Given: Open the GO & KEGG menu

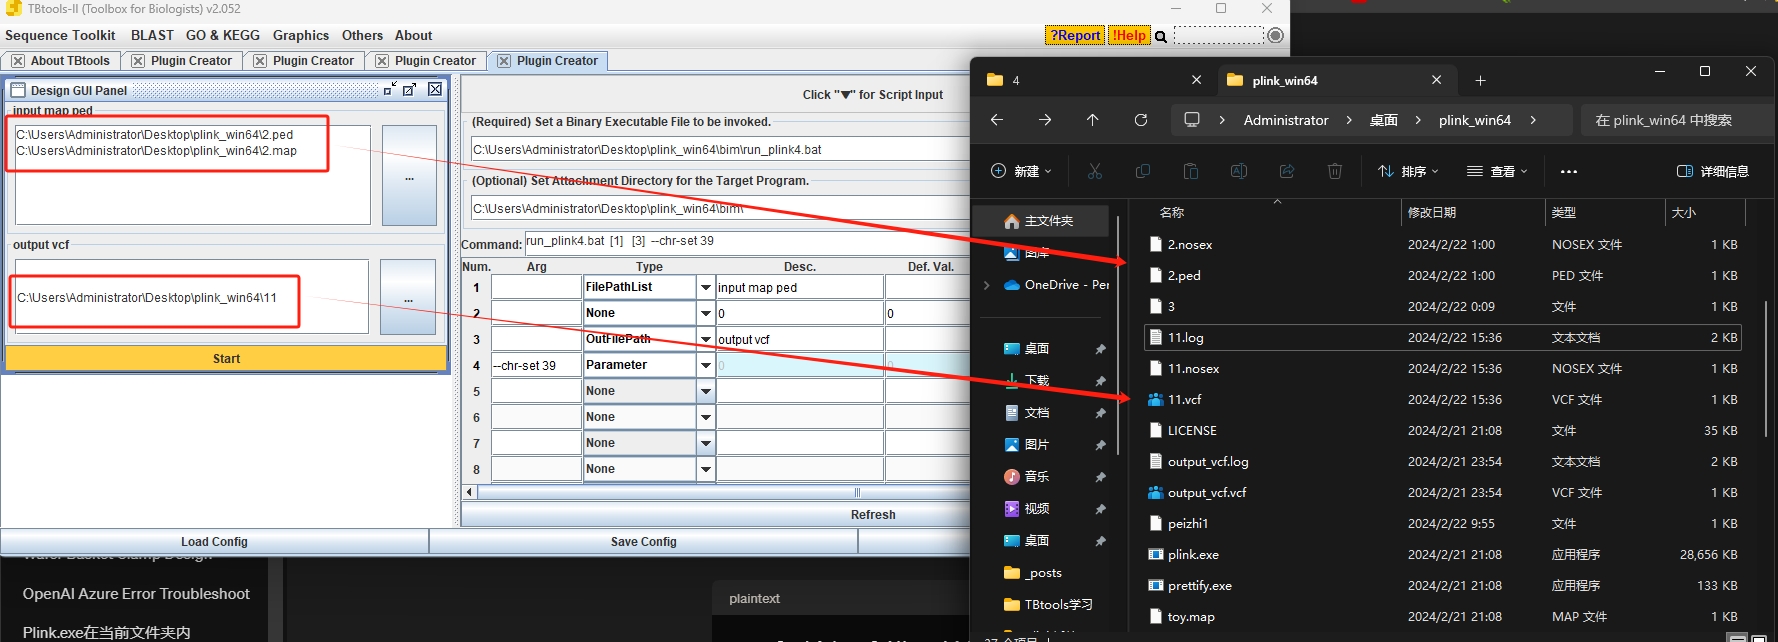Looking at the screenshot, I should 222,35.
